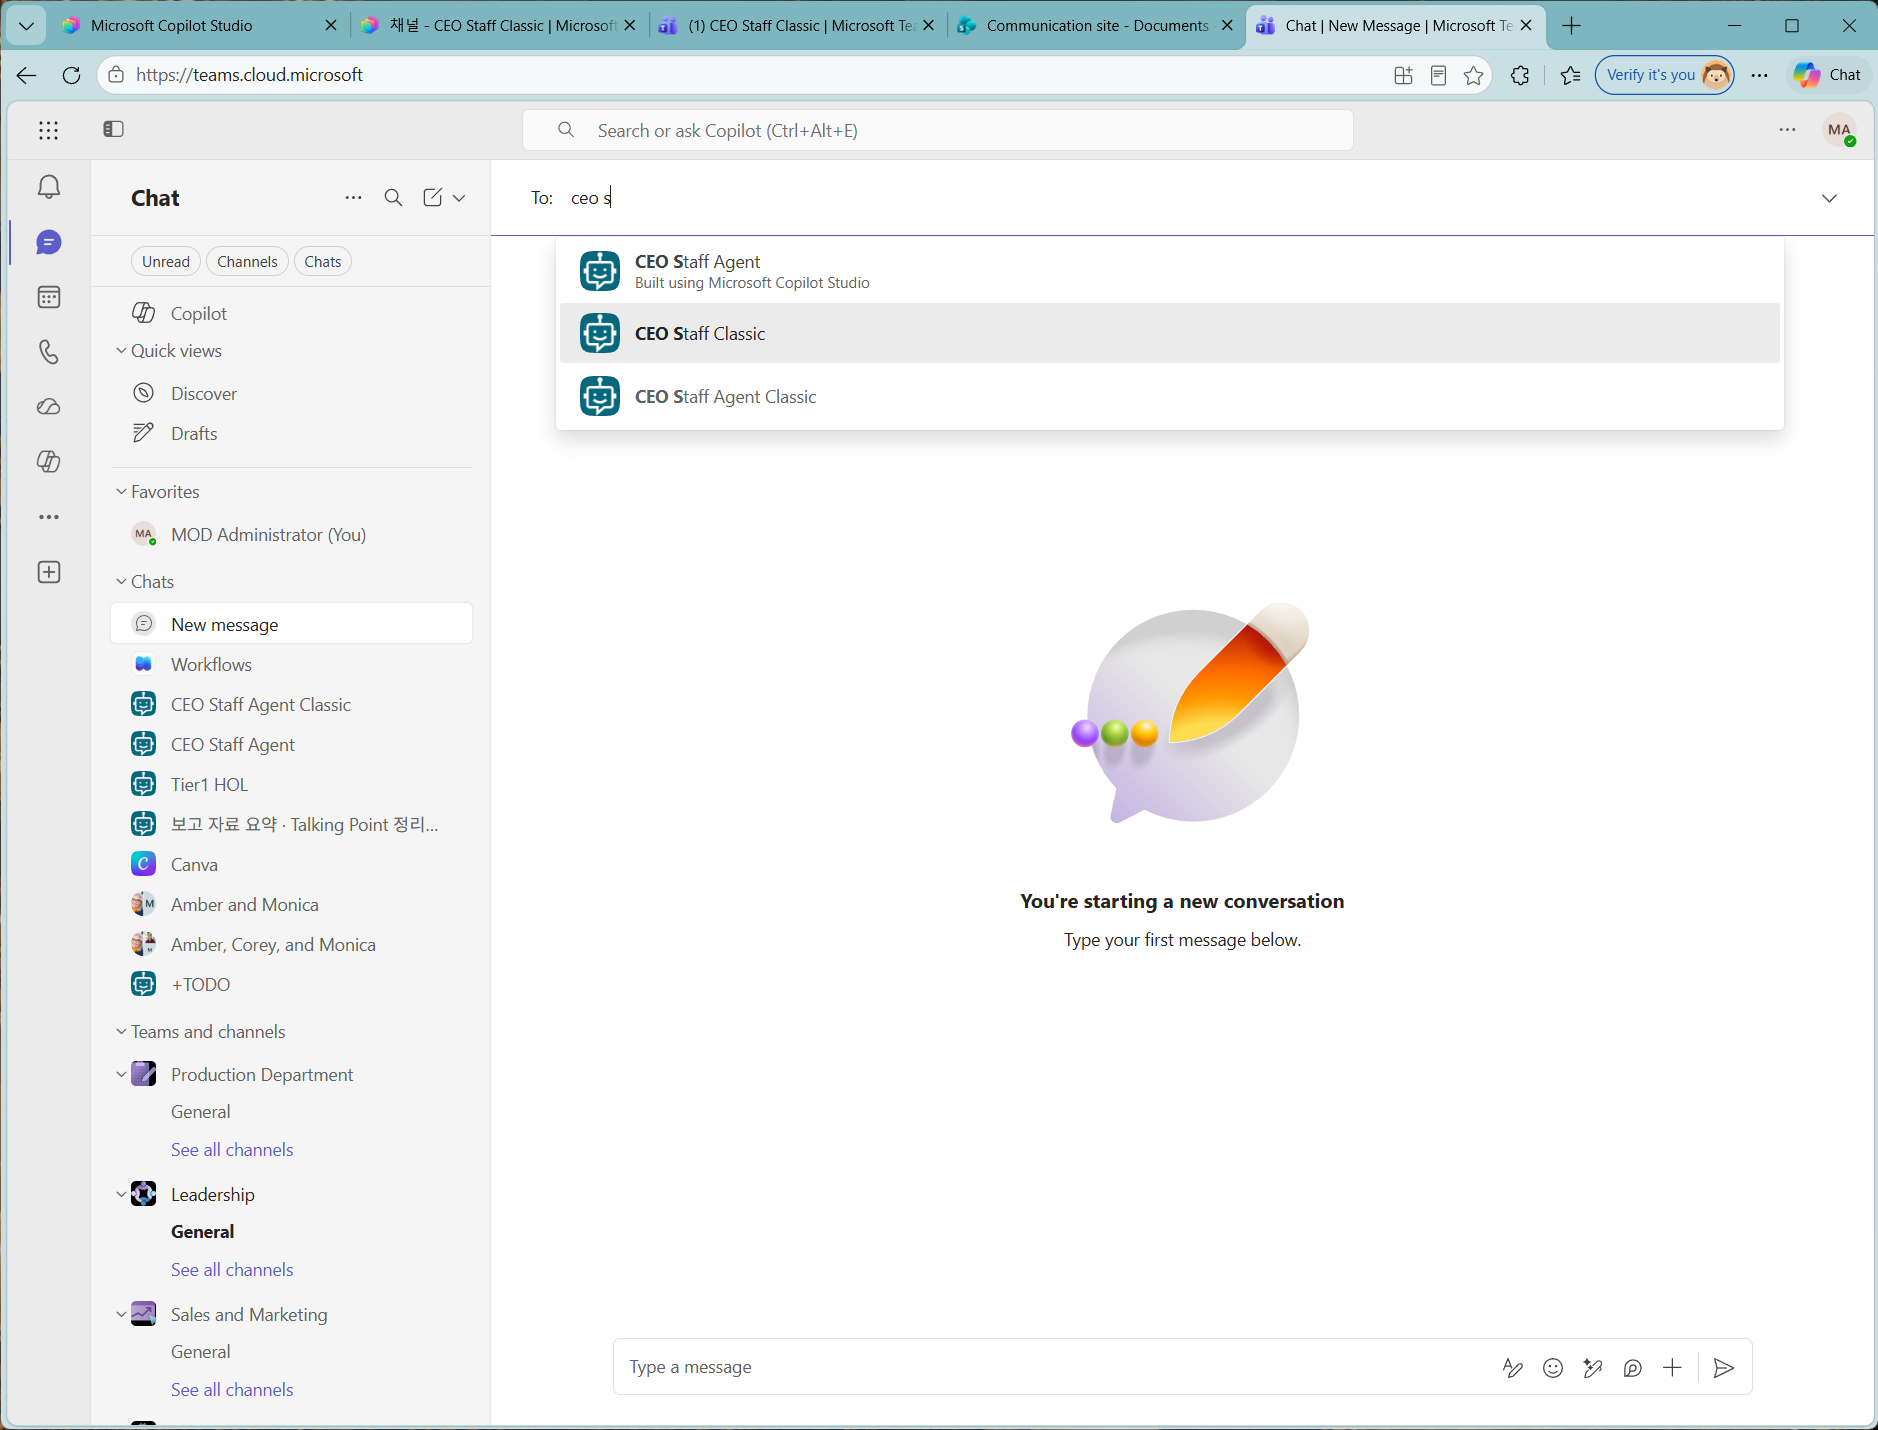Image resolution: width=1878 pixels, height=1430 pixels.
Task: Open See all channels under Sales and Marketing
Action: [232, 1390]
